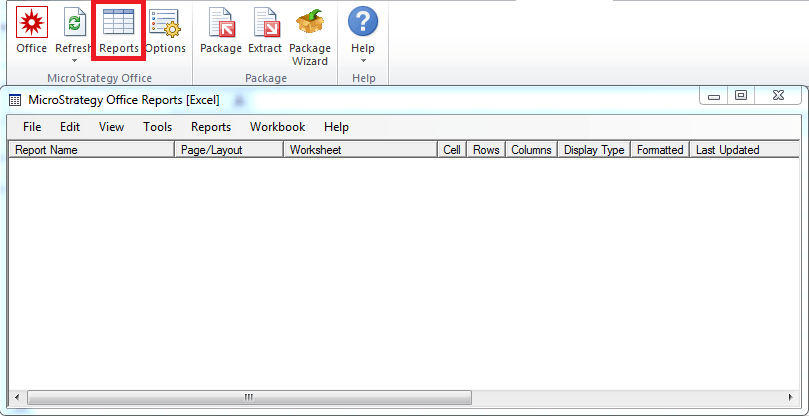Sort by Page/Layout column header
Image resolution: width=809 pixels, height=416 pixels.
(230, 150)
